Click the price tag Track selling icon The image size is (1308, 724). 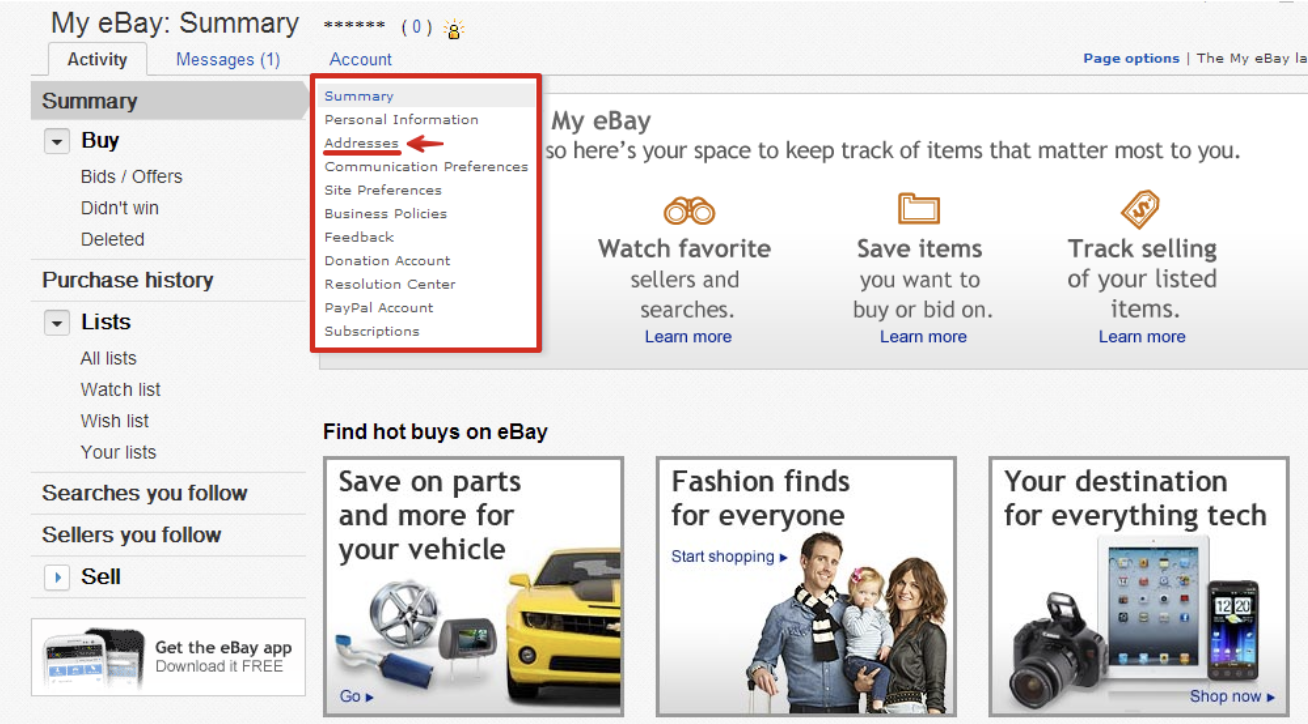(1140, 210)
